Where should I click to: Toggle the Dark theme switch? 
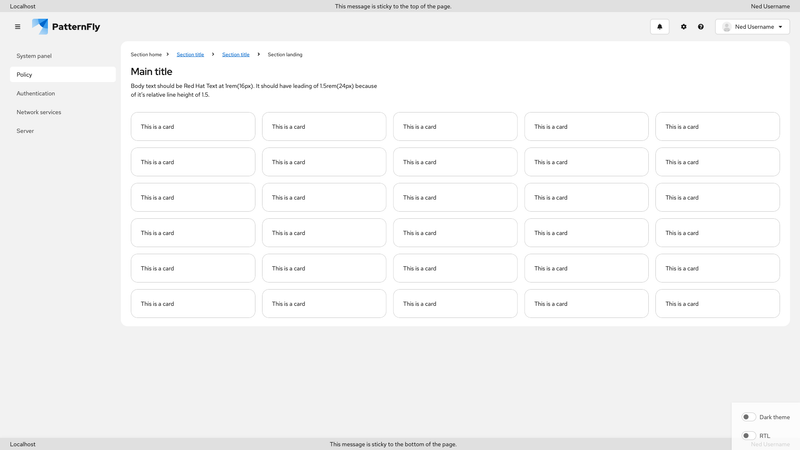[x=747, y=417]
